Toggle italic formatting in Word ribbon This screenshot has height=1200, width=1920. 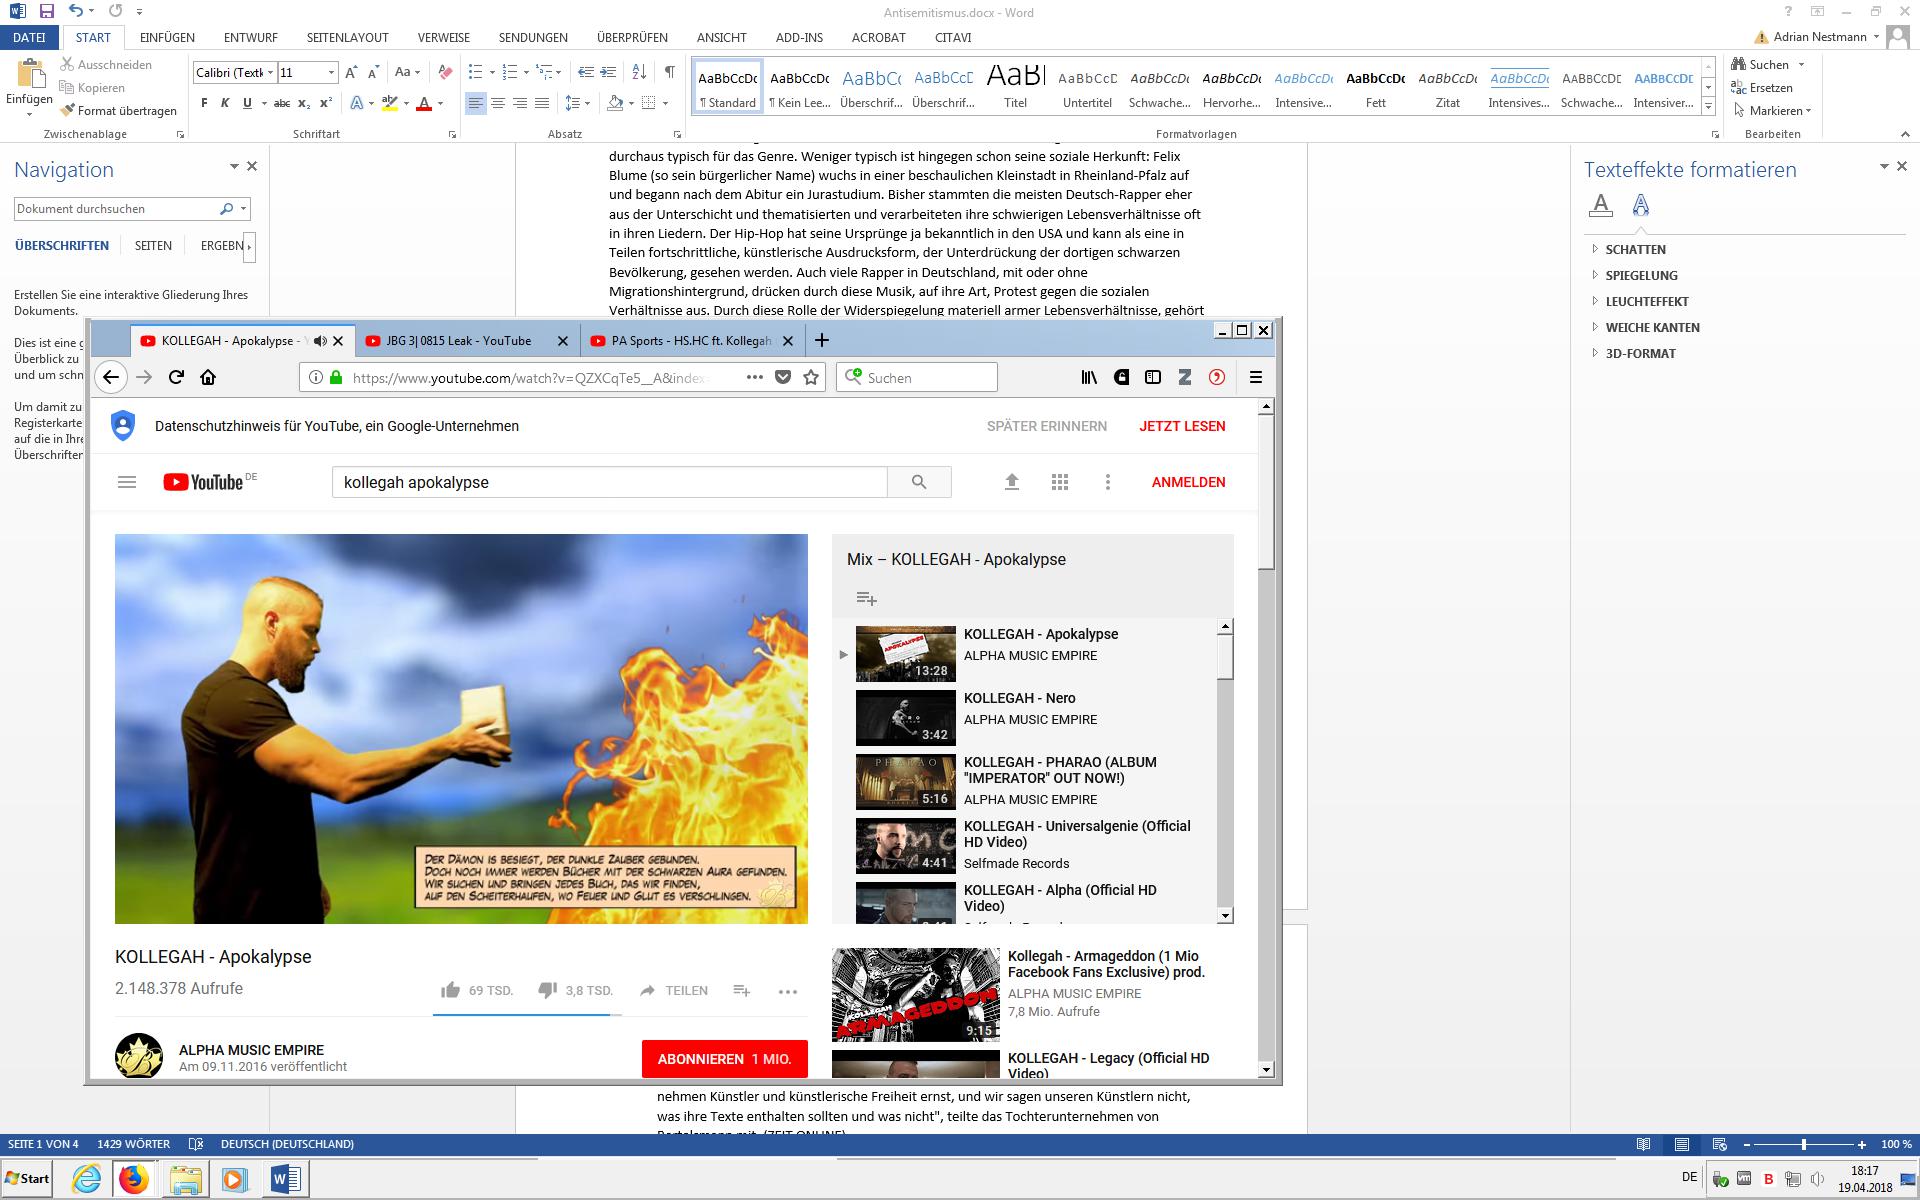click(225, 103)
